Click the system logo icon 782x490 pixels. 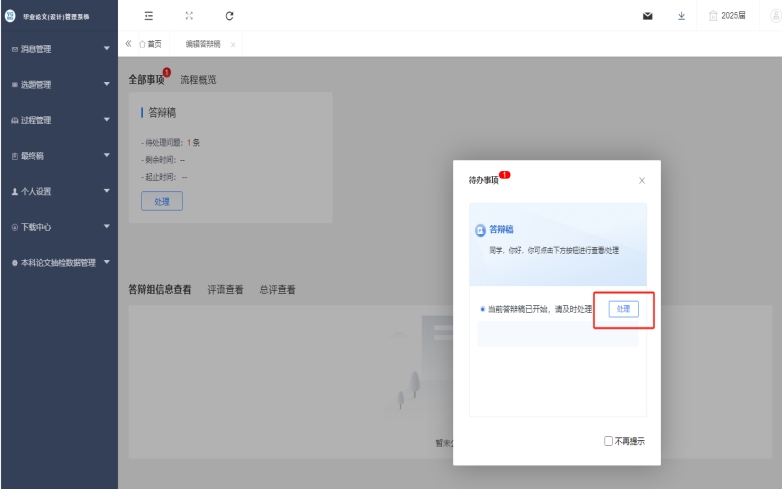click(11, 16)
